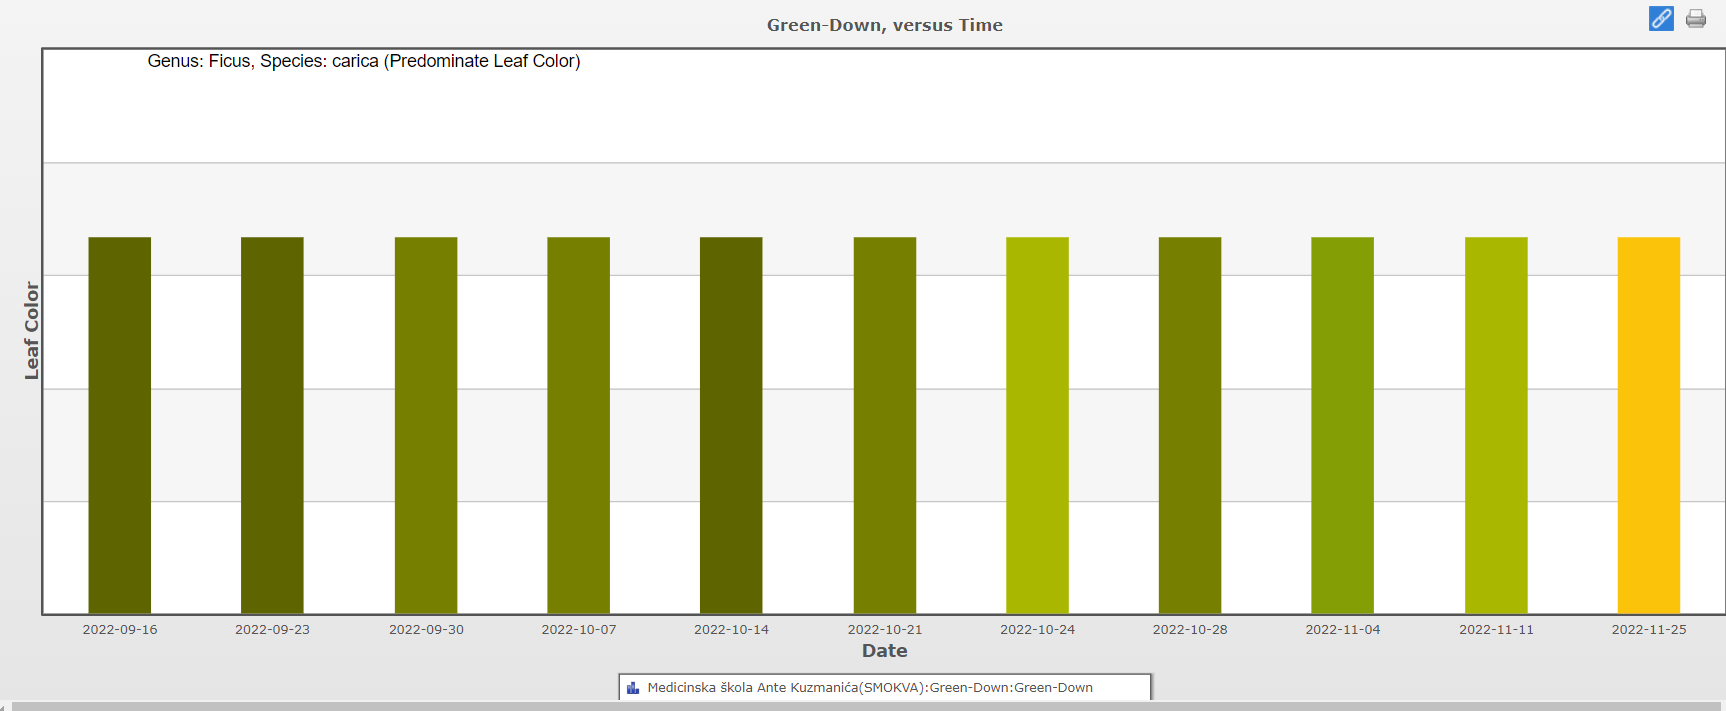Click the Date x-axis title

coord(884,651)
